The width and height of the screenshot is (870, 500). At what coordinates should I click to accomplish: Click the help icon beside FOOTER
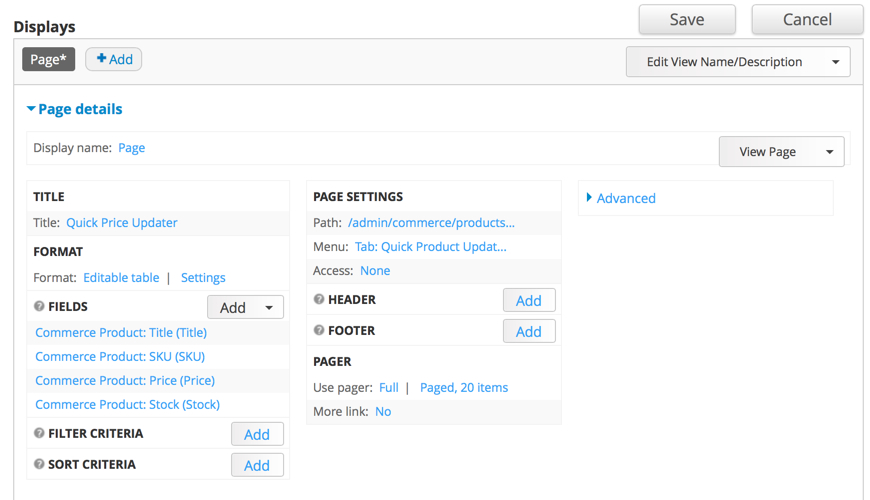(x=320, y=331)
